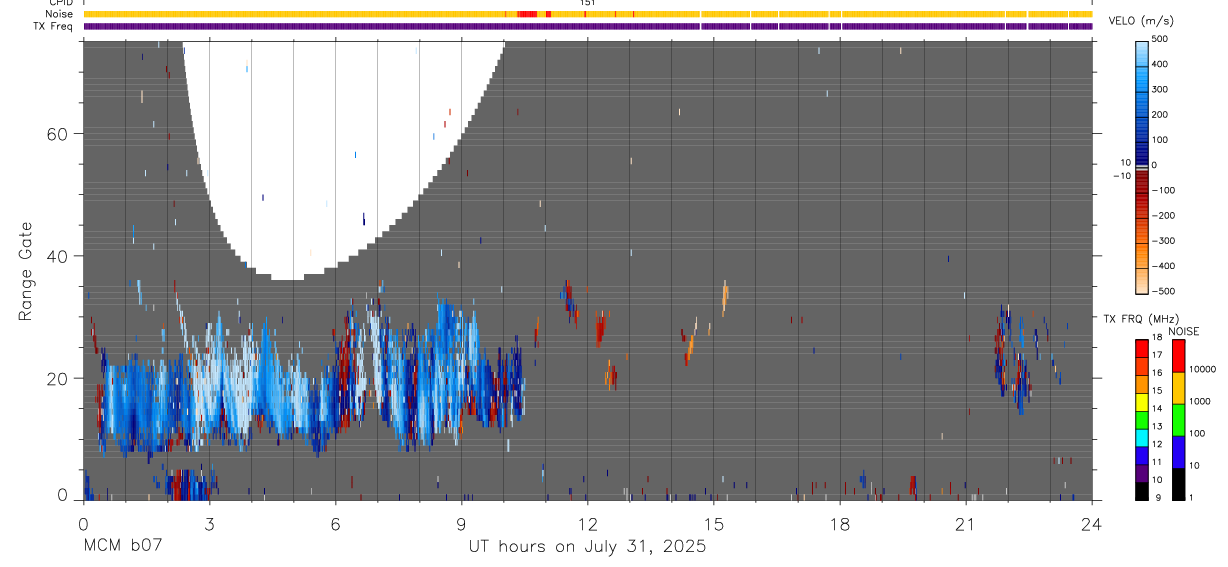Click velocity scale tick '-300'
This screenshot has height=567, width=1228.
pos(1163,241)
